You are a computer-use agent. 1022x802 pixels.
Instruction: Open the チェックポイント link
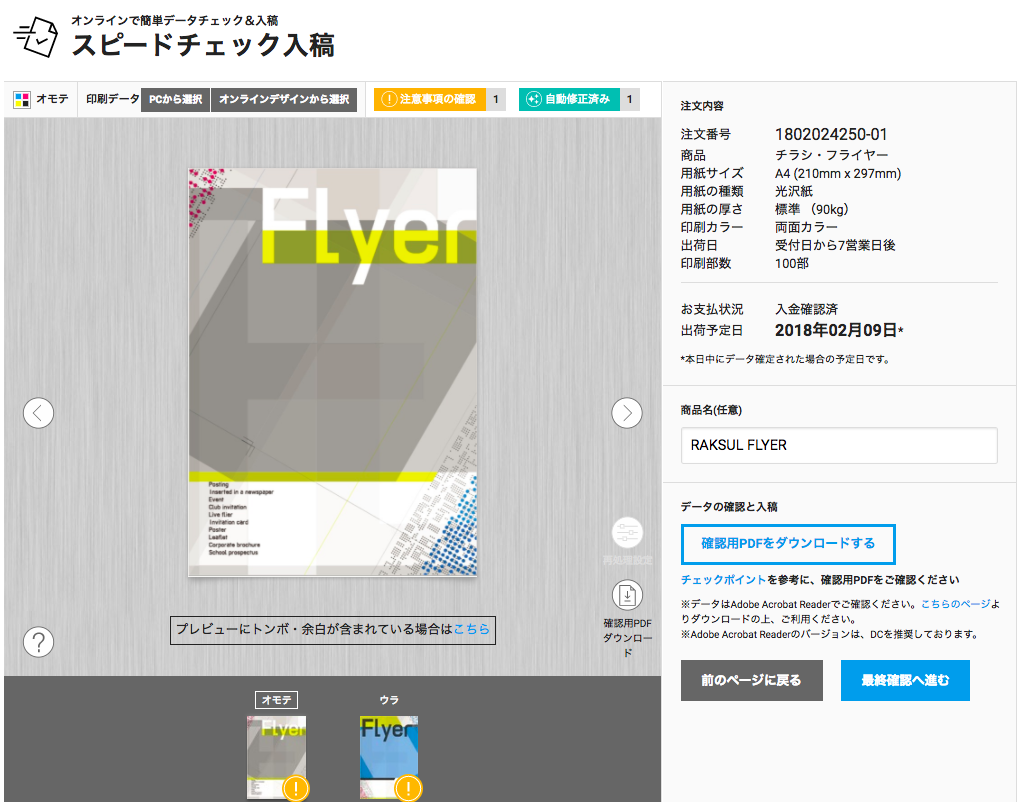coord(723,579)
